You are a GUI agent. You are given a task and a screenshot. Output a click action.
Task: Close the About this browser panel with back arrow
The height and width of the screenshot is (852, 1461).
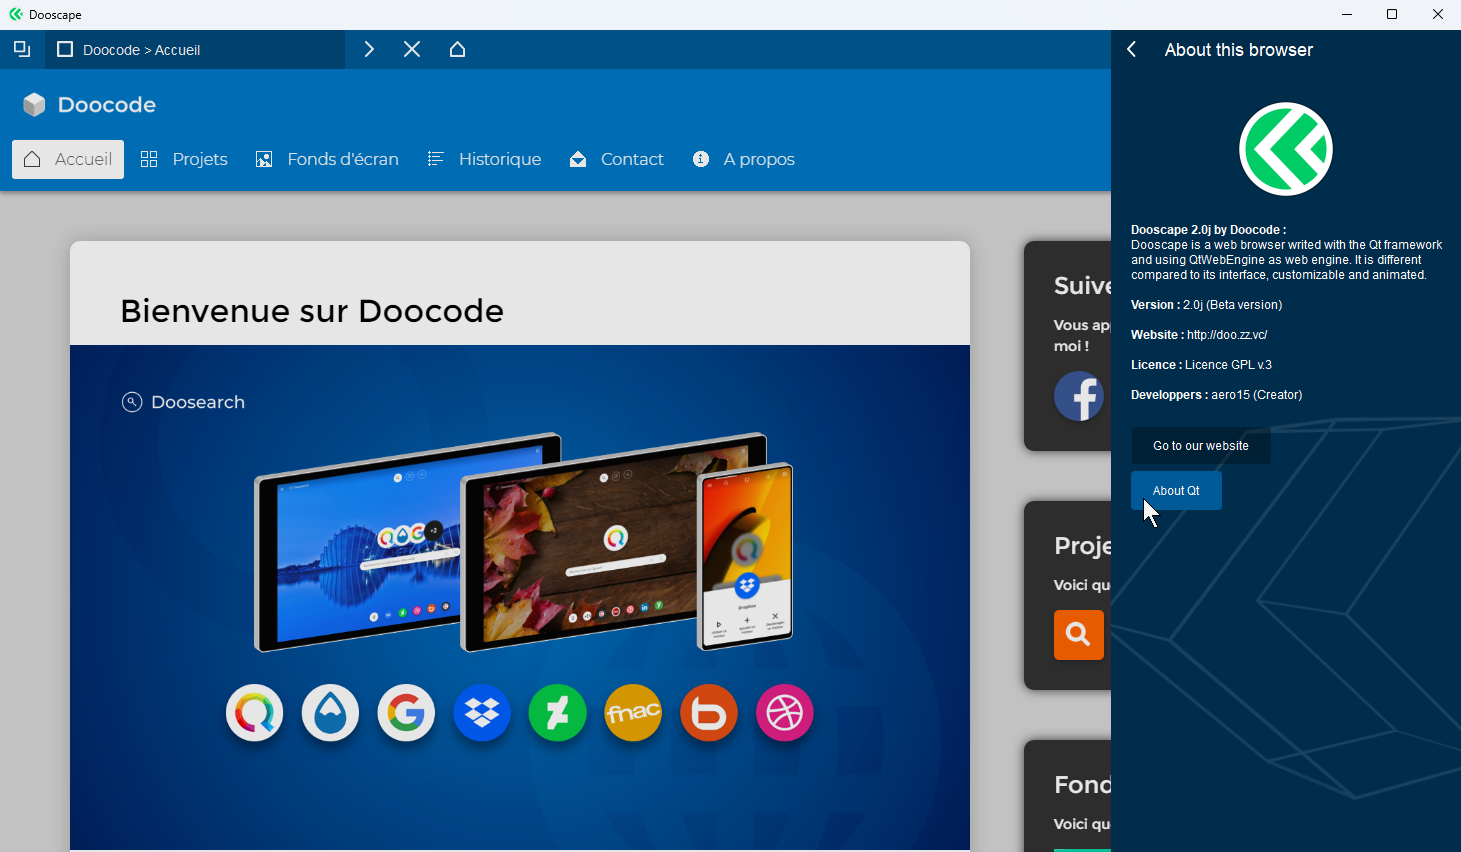click(x=1132, y=50)
